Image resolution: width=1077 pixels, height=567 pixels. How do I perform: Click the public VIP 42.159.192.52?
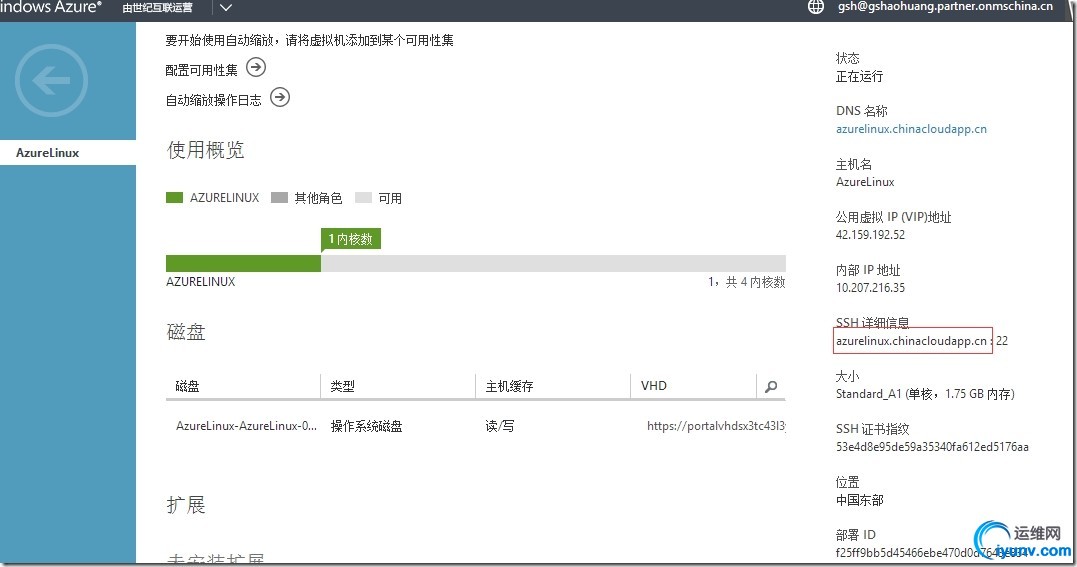(x=870, y=235)
